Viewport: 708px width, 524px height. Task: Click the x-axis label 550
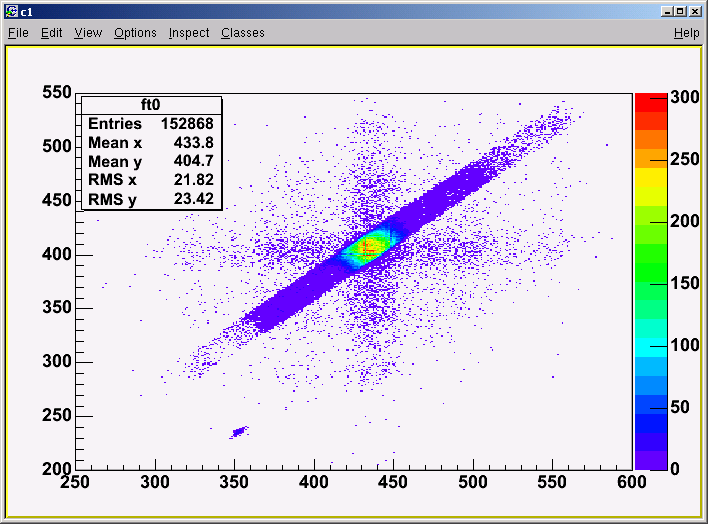552,482
